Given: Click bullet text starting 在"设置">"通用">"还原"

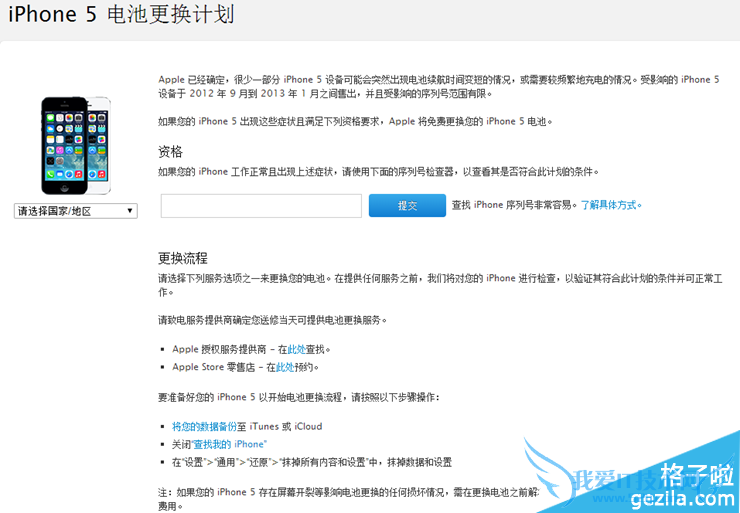Looking at the screenshot, I should point(312,463).
